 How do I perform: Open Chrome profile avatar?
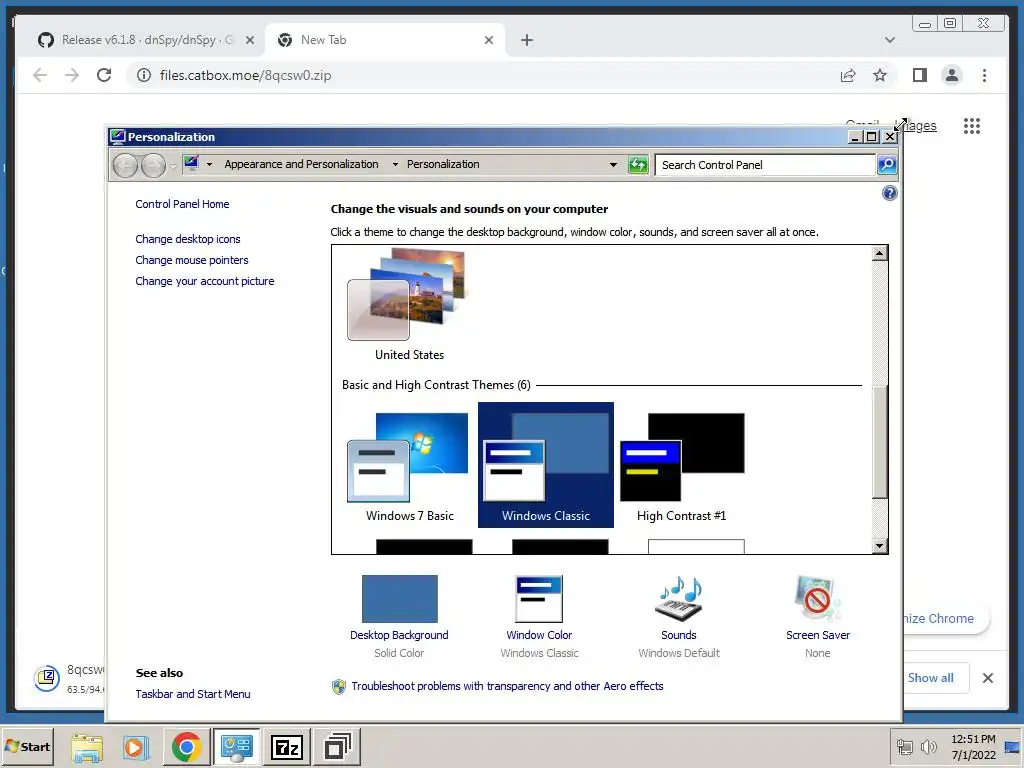[x=952, y=75]
